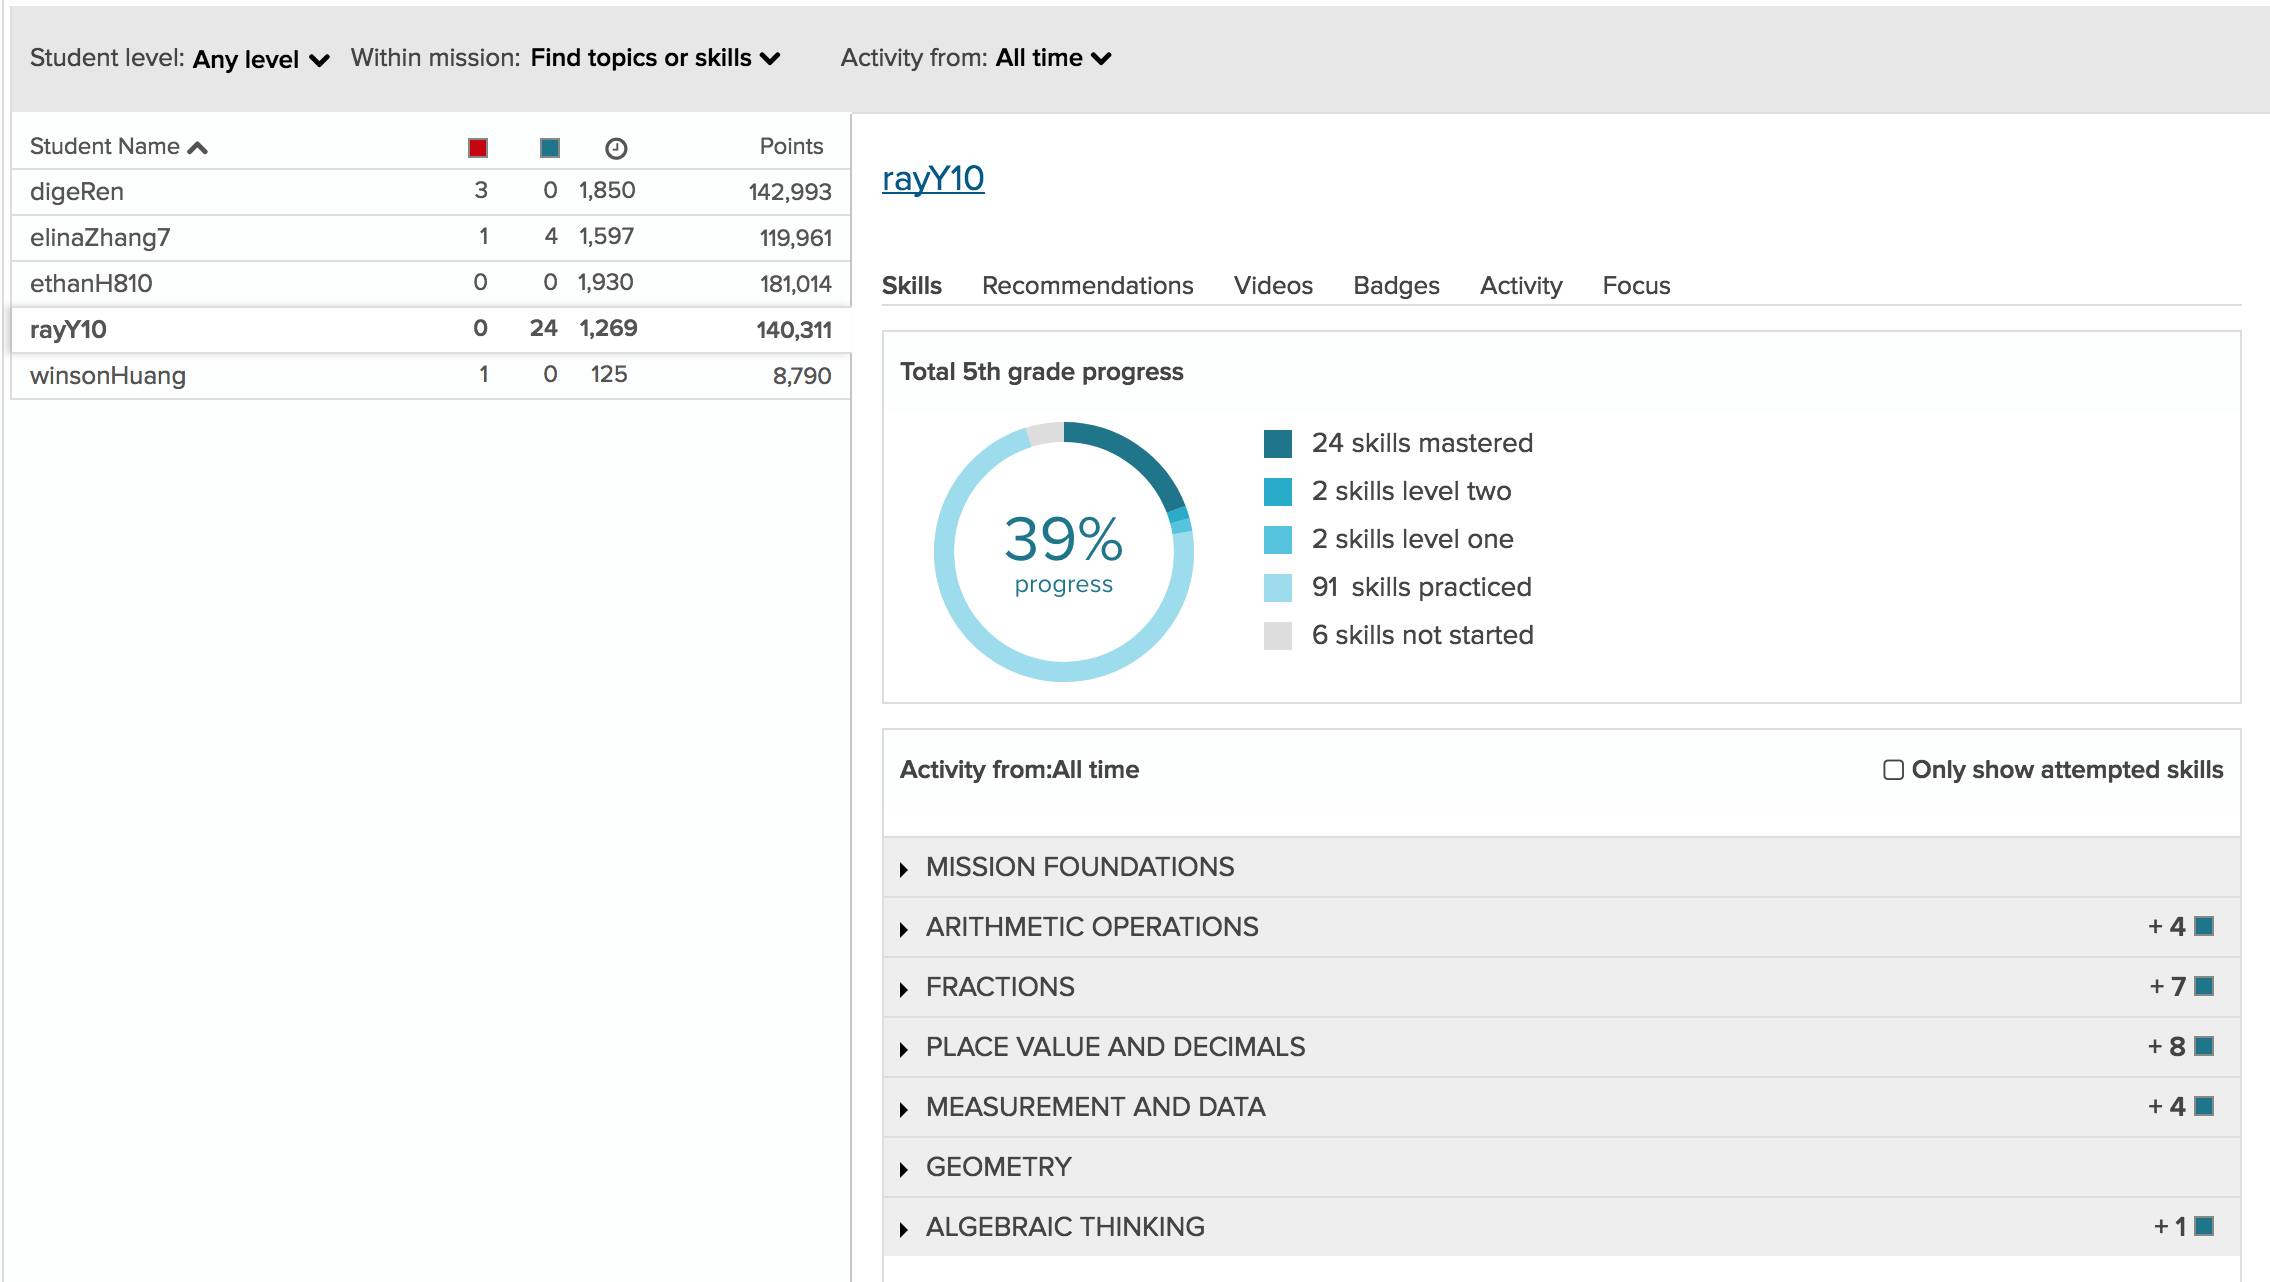Screen dimensions: 2270x1282
Task: Expand the Fractions section
Action: point(1561,987)
